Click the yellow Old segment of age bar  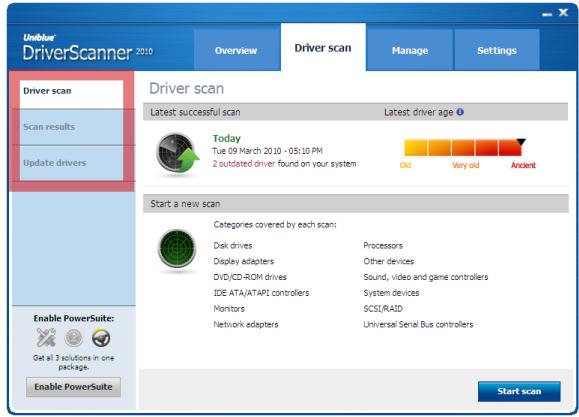click(416, 147)
